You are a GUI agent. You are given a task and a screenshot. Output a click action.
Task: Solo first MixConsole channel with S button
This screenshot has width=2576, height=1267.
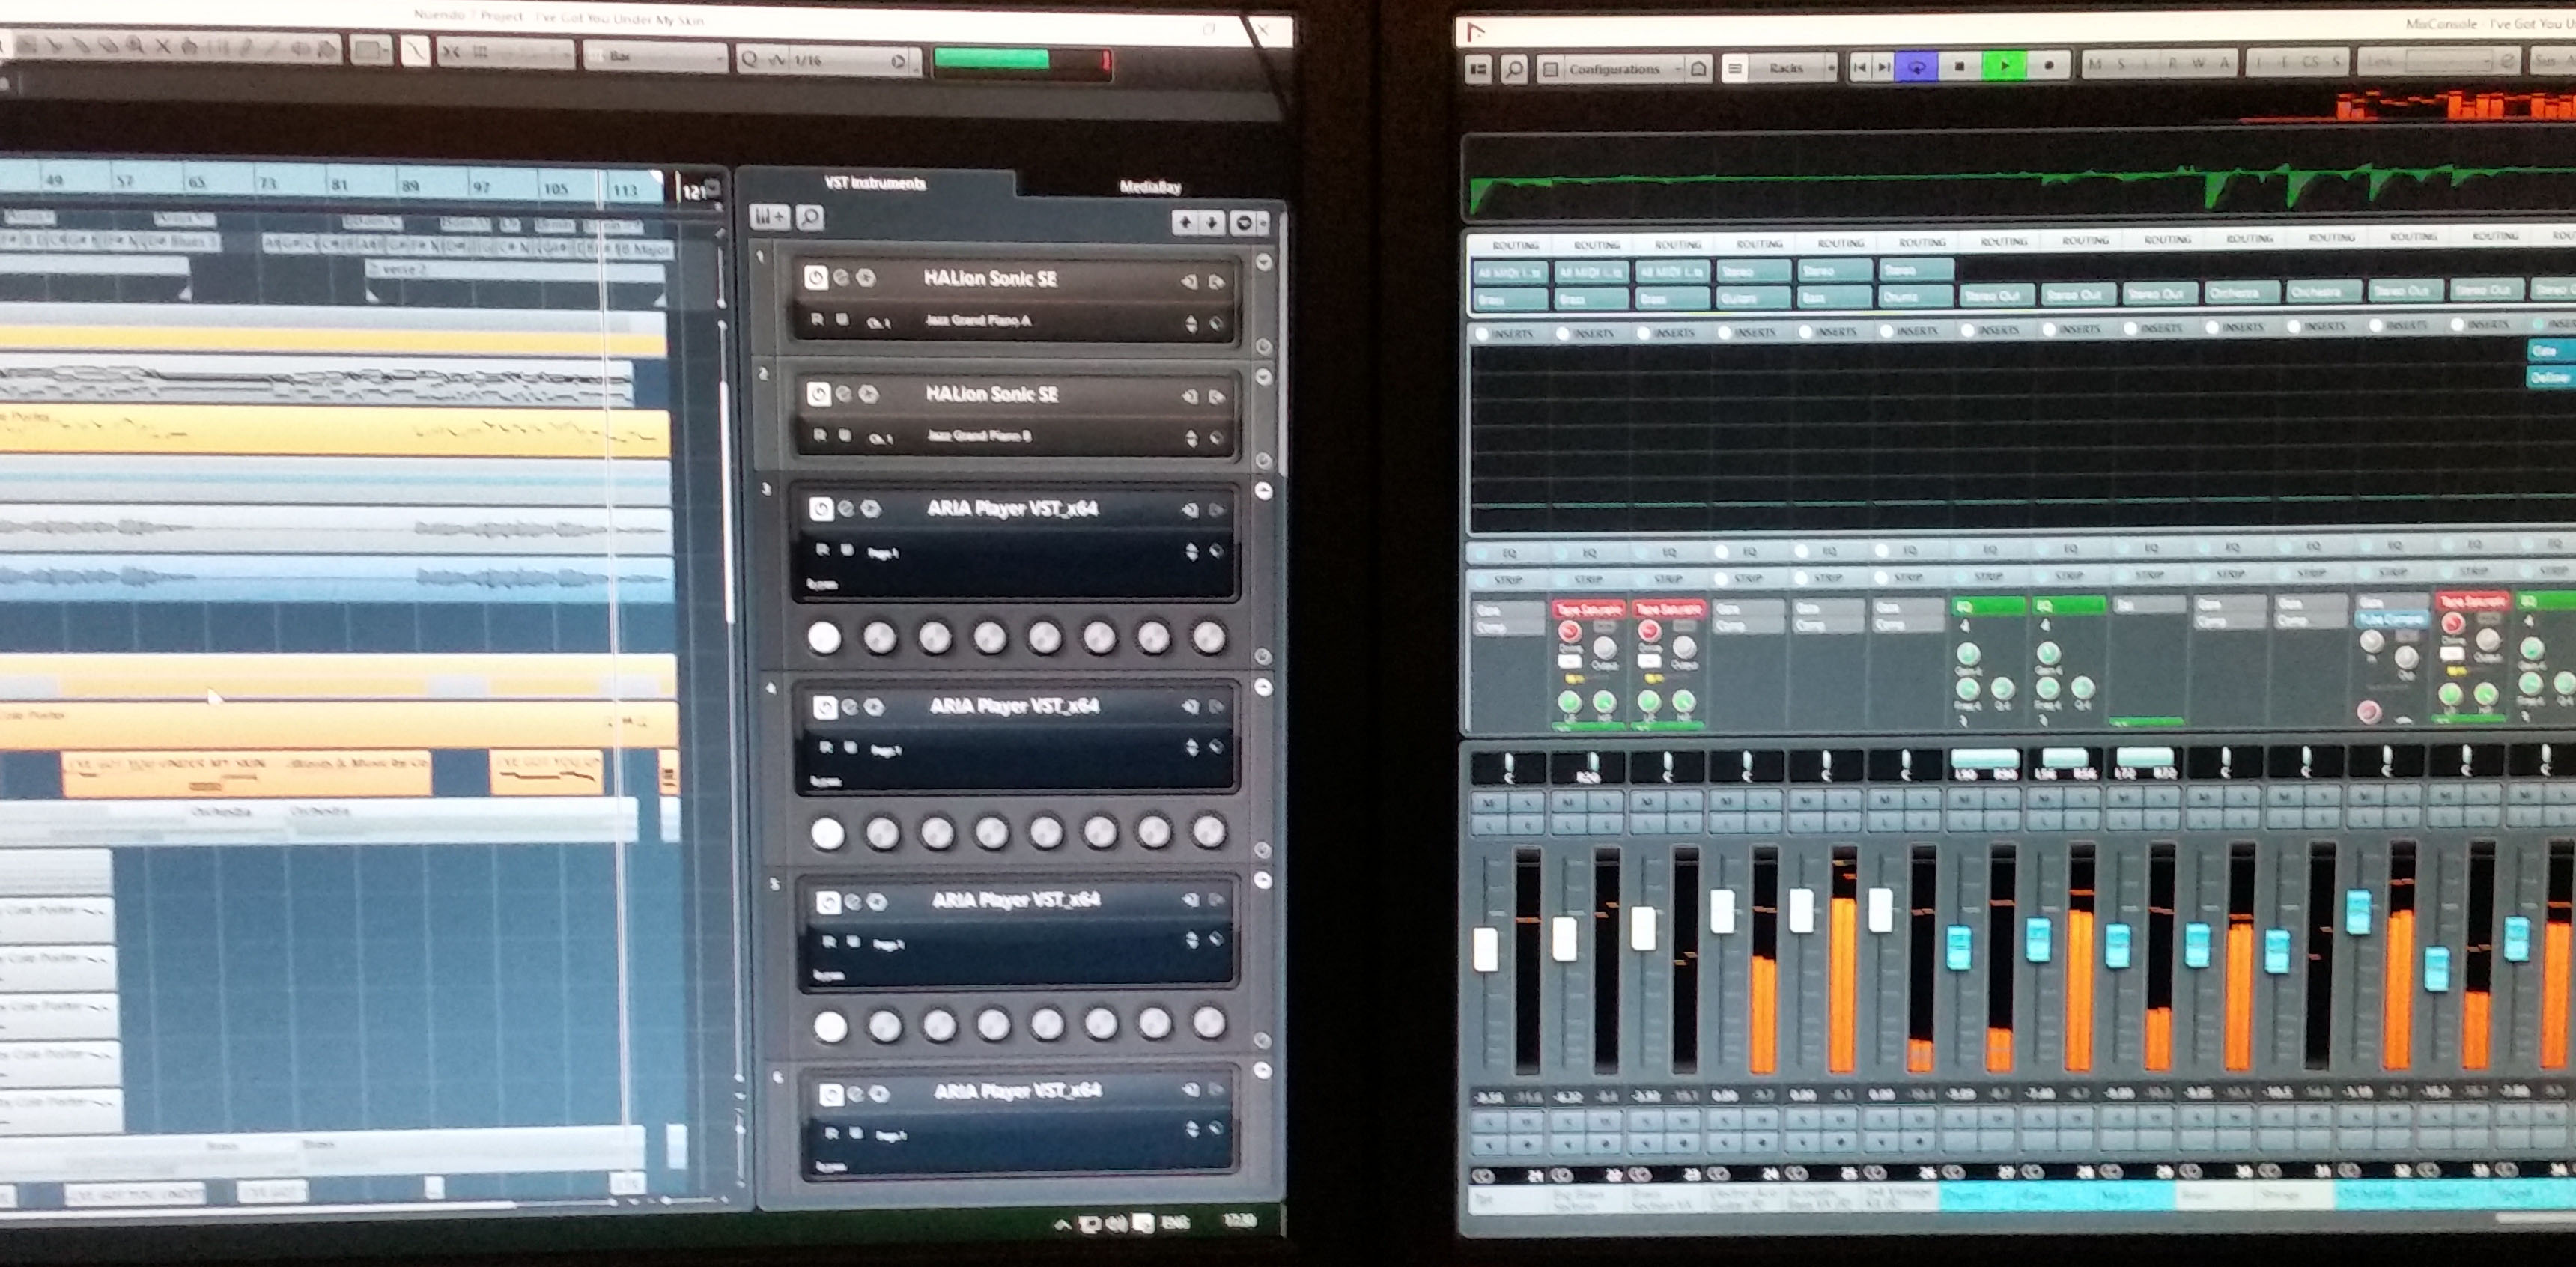click(1527, 803)
